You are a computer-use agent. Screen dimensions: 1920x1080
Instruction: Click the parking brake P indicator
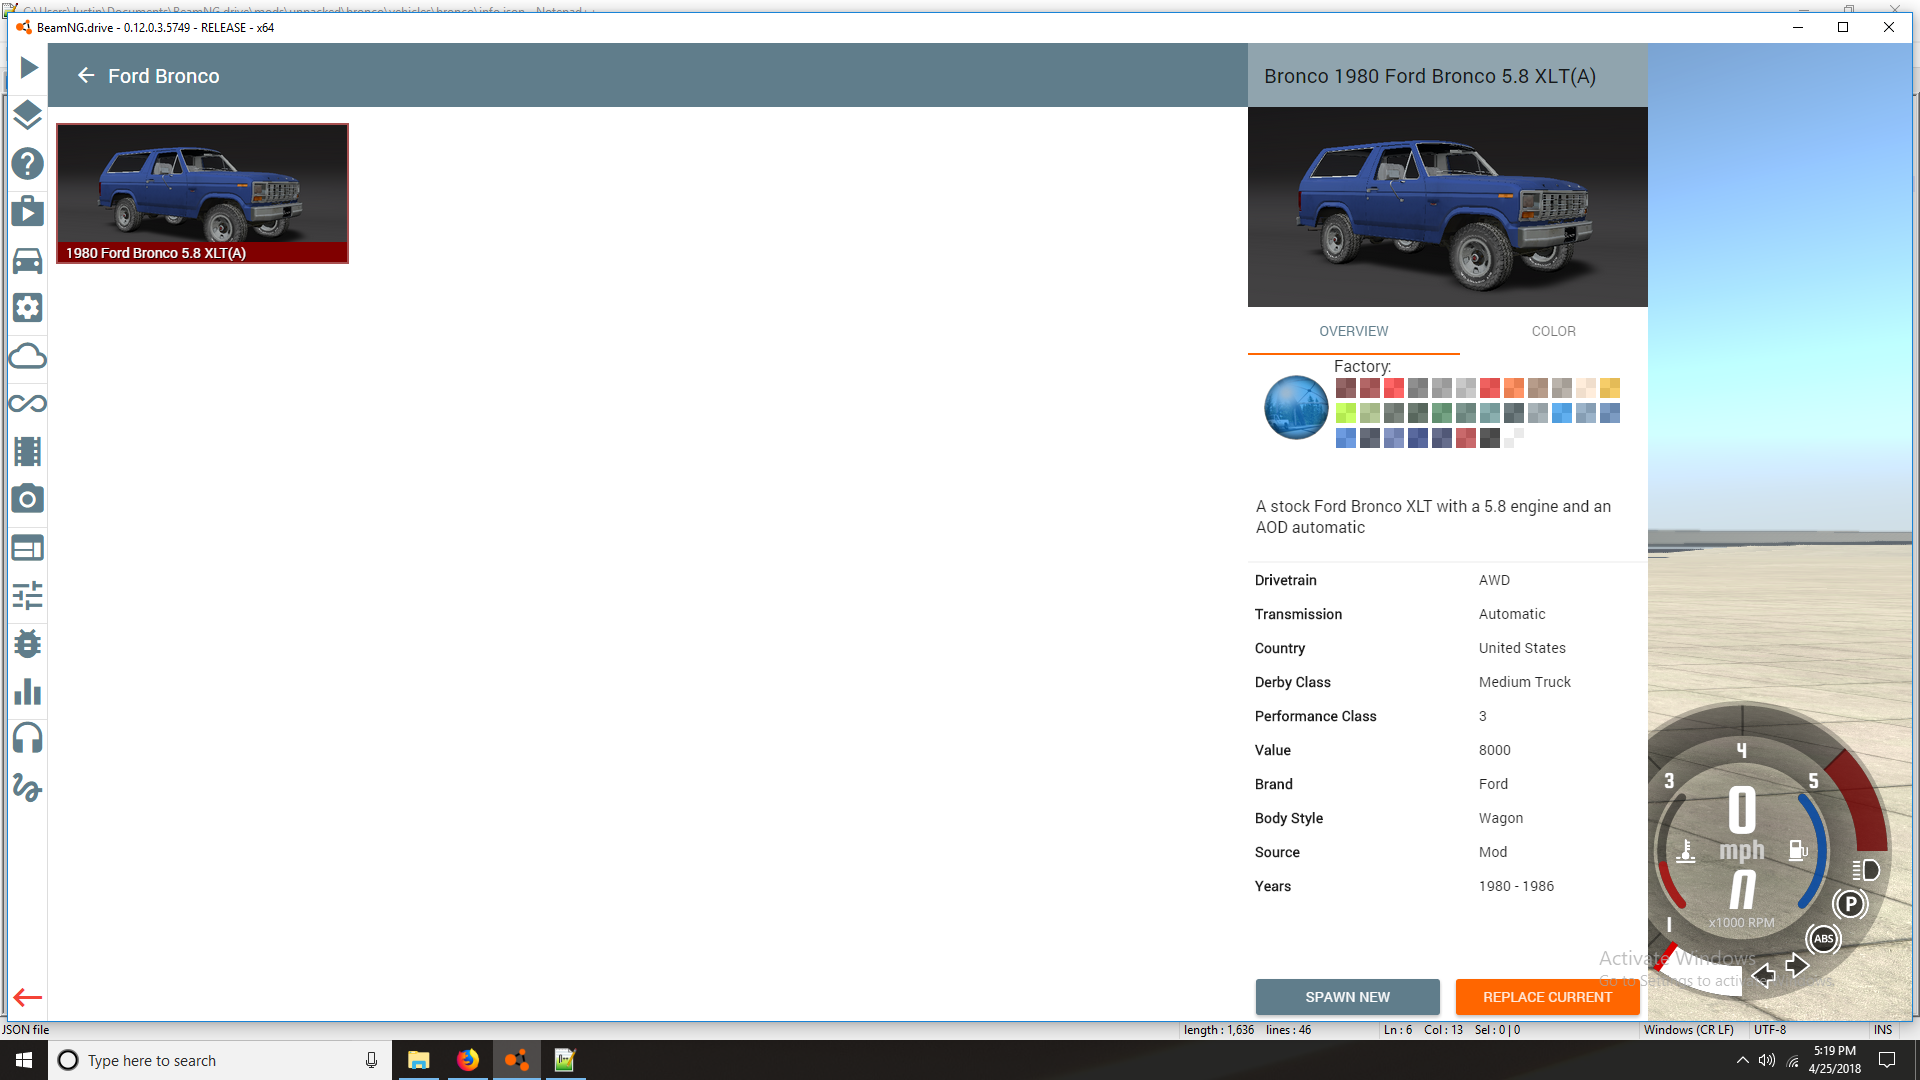click(1850, 904)
